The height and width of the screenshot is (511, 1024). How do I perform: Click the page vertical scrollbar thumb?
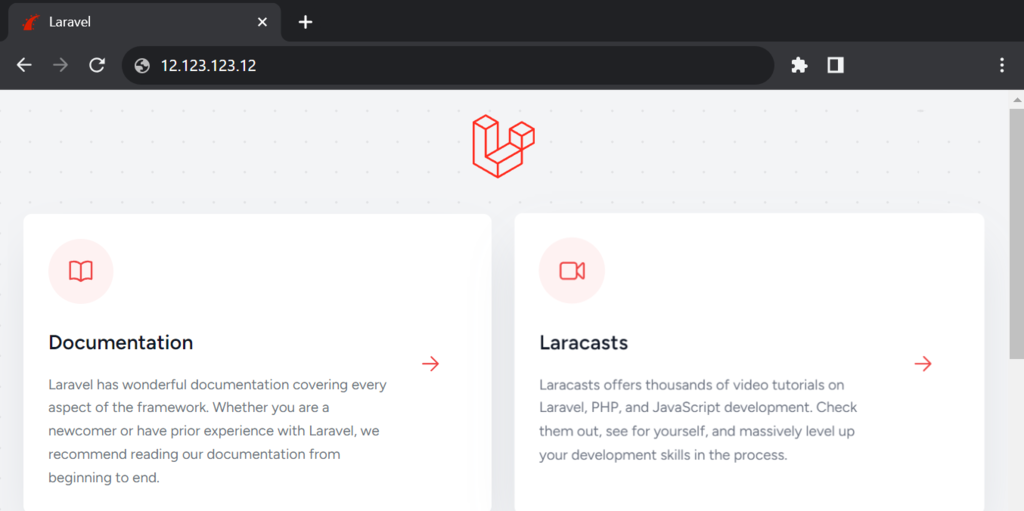coord(1017,233)
